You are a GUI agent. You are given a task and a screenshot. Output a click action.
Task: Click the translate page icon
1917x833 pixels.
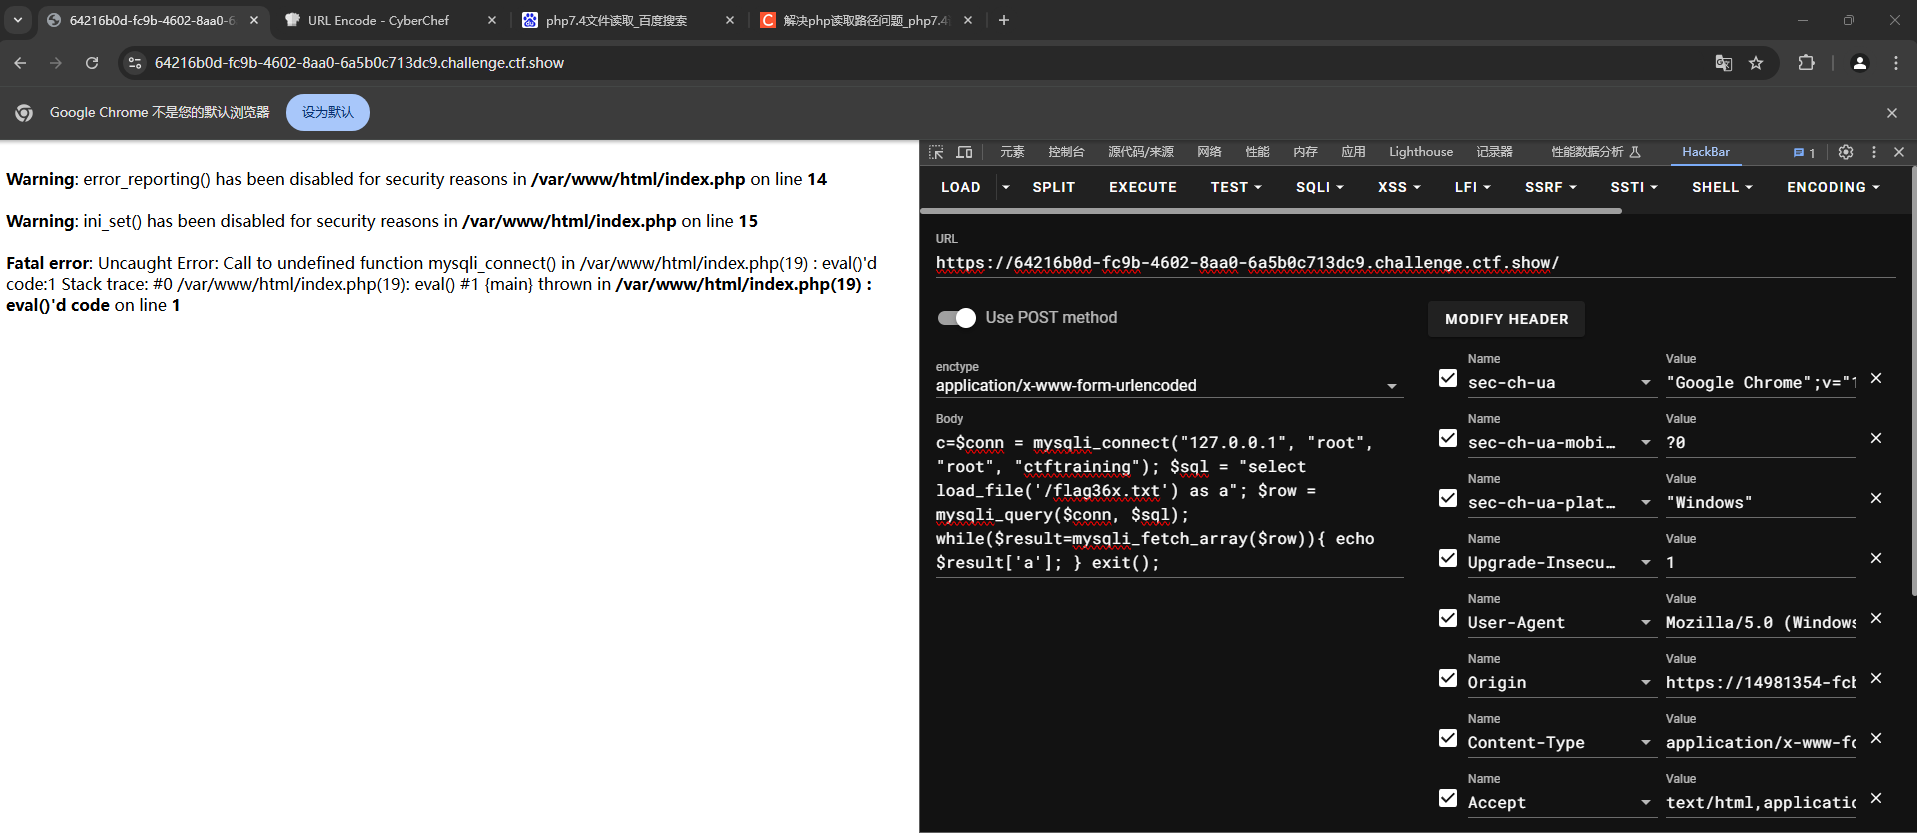pyautogui.click(x=1724, y=63)
